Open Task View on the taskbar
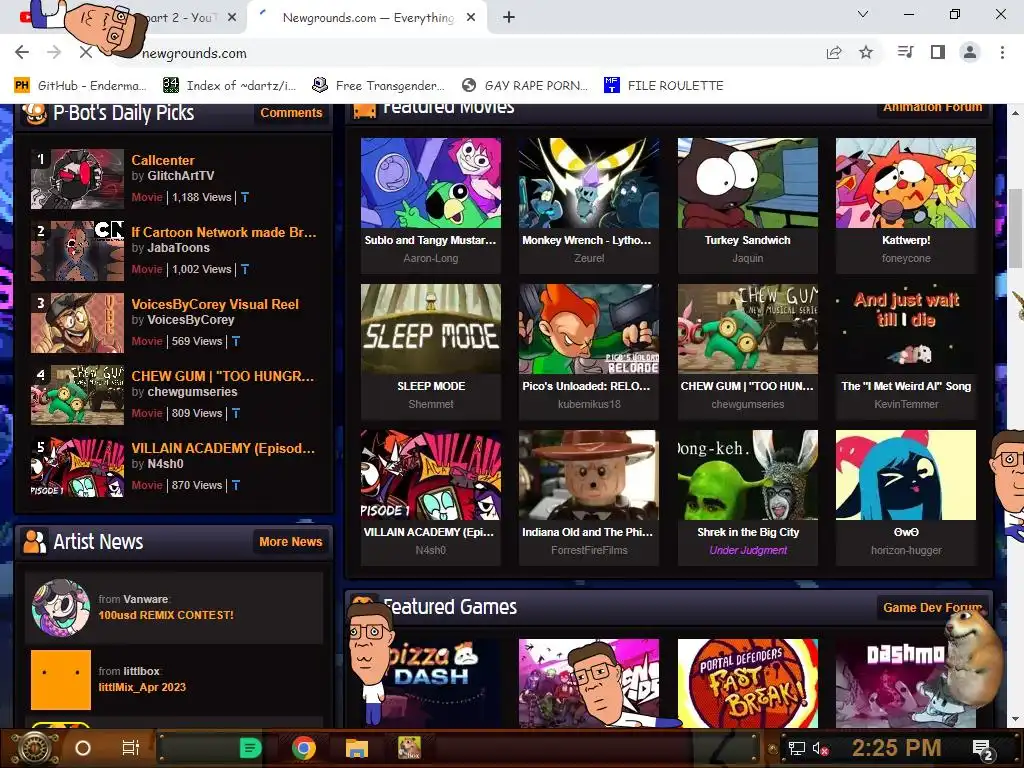 (131, 748)
